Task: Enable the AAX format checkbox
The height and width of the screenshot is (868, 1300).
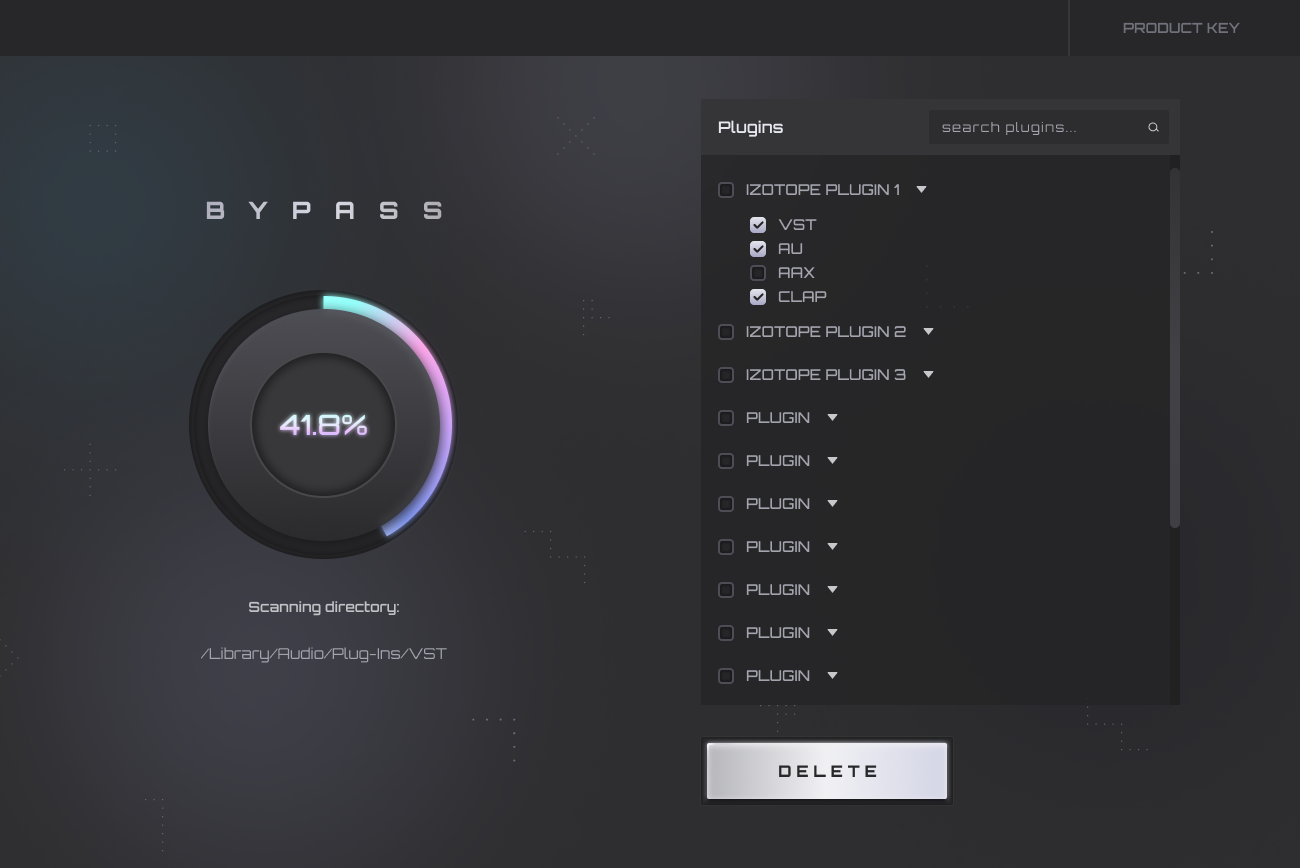Action: pyautogui.click(x=758, y=273)
